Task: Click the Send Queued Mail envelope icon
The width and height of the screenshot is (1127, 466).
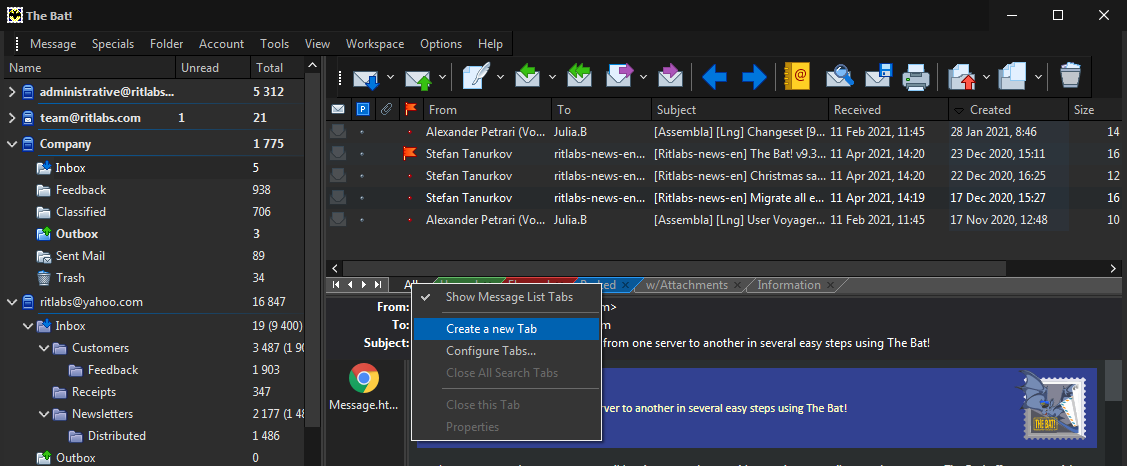Action: [418, 77]
